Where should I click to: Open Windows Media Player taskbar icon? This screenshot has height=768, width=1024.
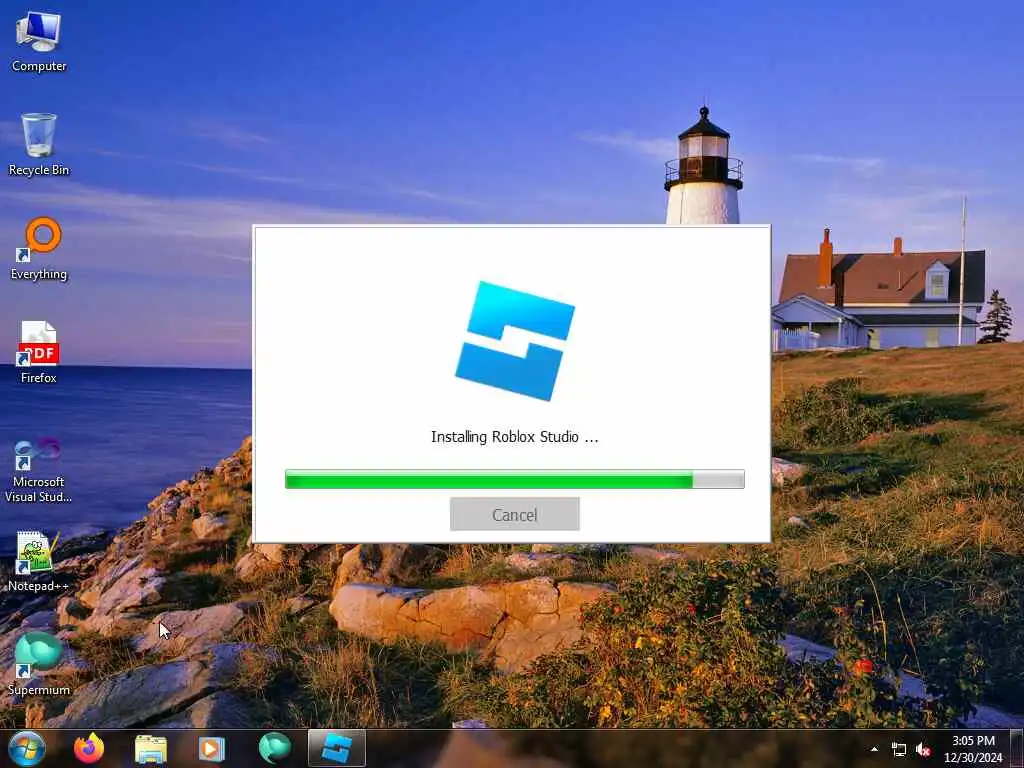[x=211, y=749]
